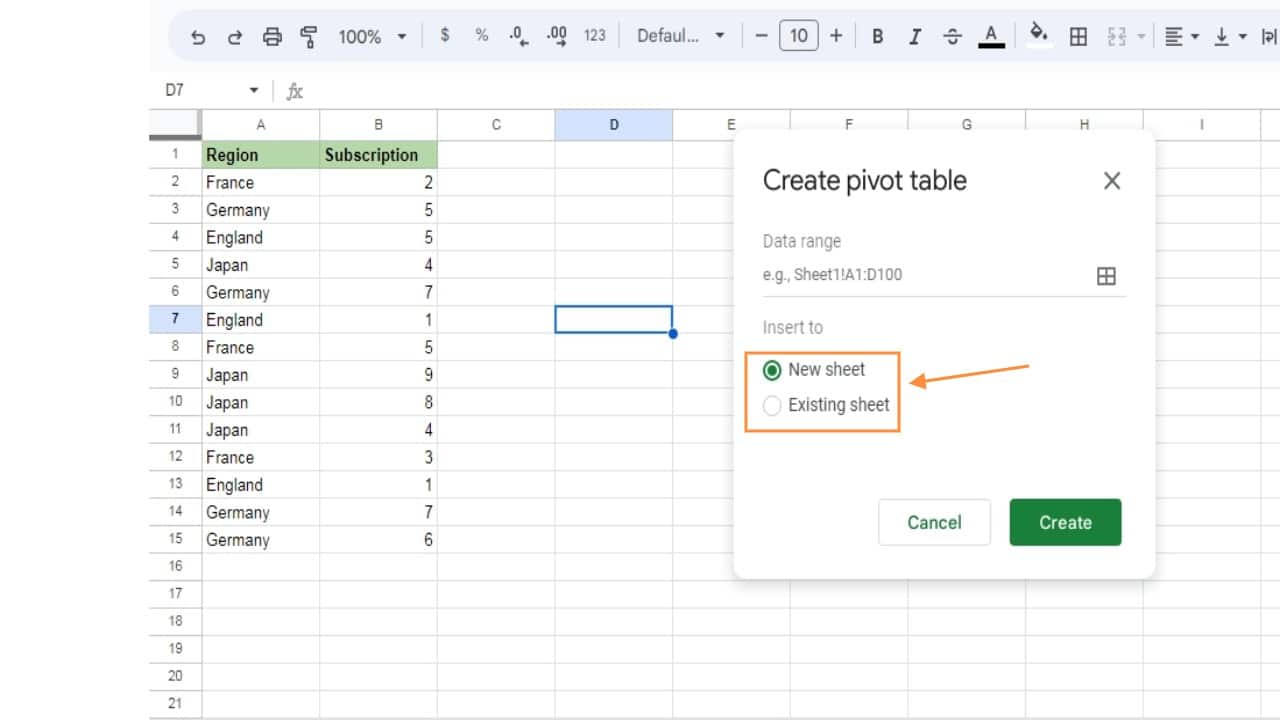Screen dimensions: 1280x720
Task: Select column D header
Action: click(x=613, y=125)
